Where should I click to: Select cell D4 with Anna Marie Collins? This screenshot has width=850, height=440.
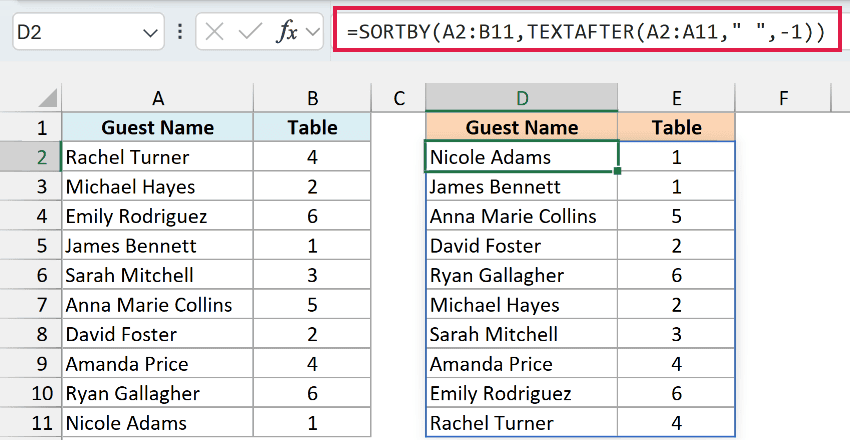522,216
